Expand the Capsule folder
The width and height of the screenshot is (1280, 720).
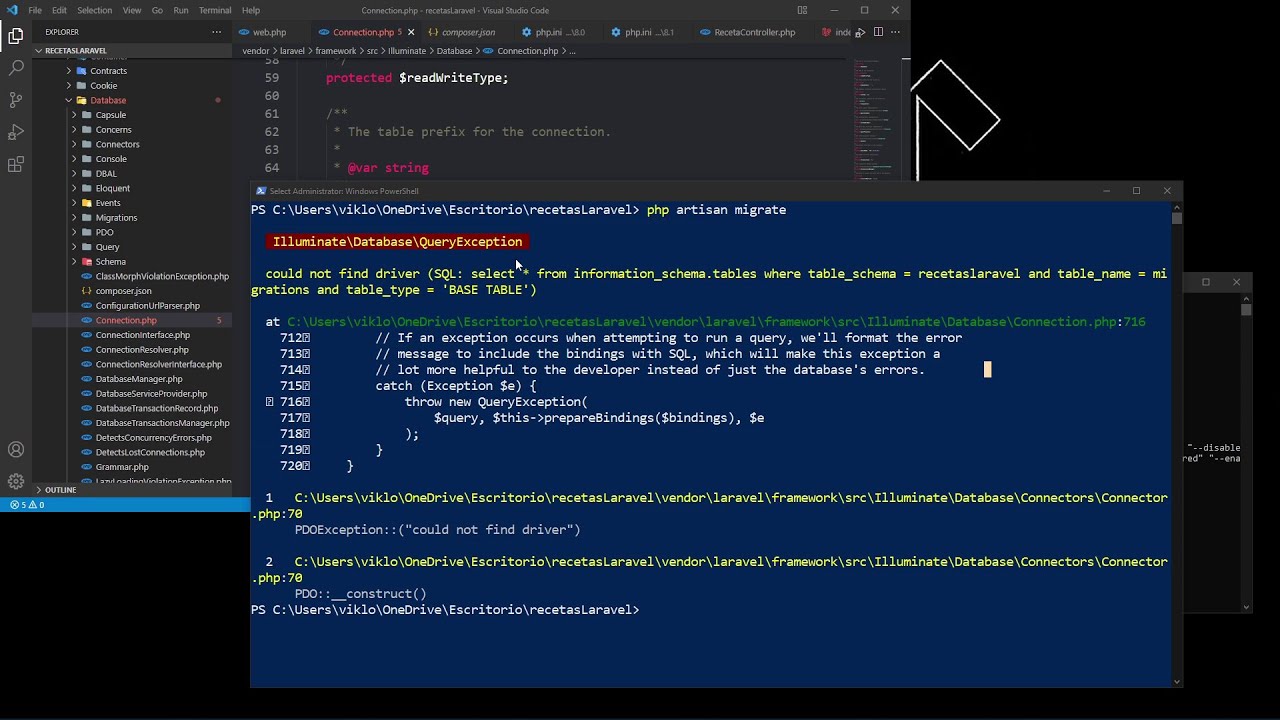(x=110, y=115)
